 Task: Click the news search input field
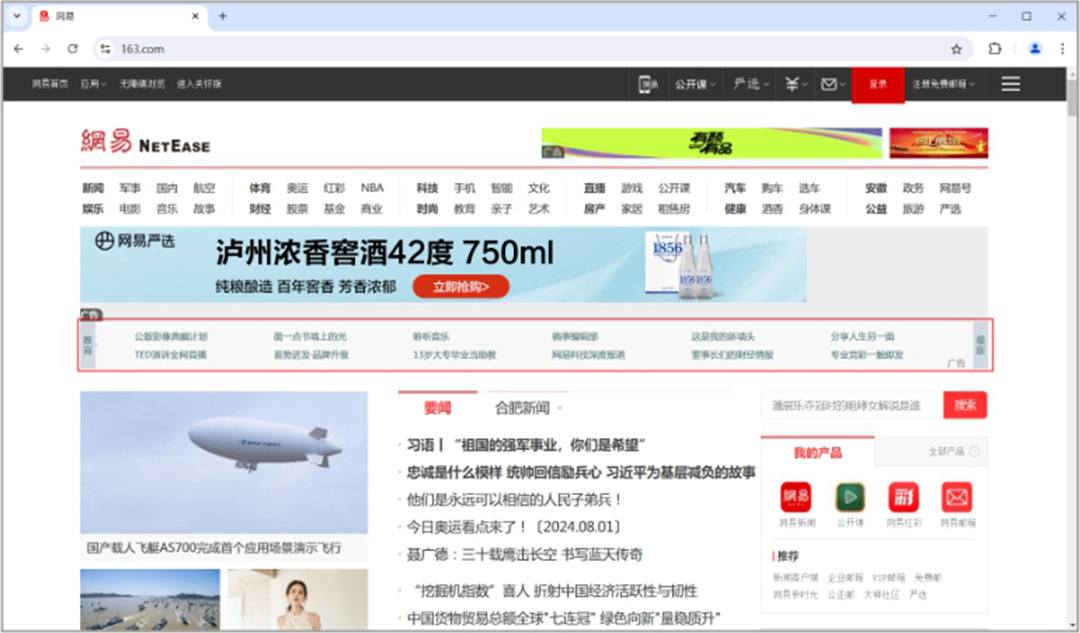tap(851, 405)
